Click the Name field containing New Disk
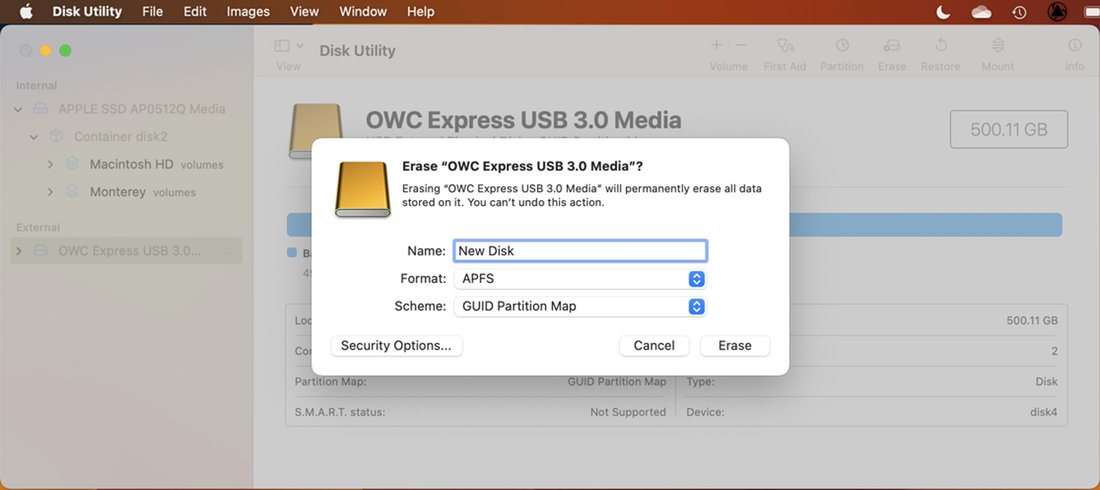Viewport: 1100px width, 490px height. pos(580,251)
